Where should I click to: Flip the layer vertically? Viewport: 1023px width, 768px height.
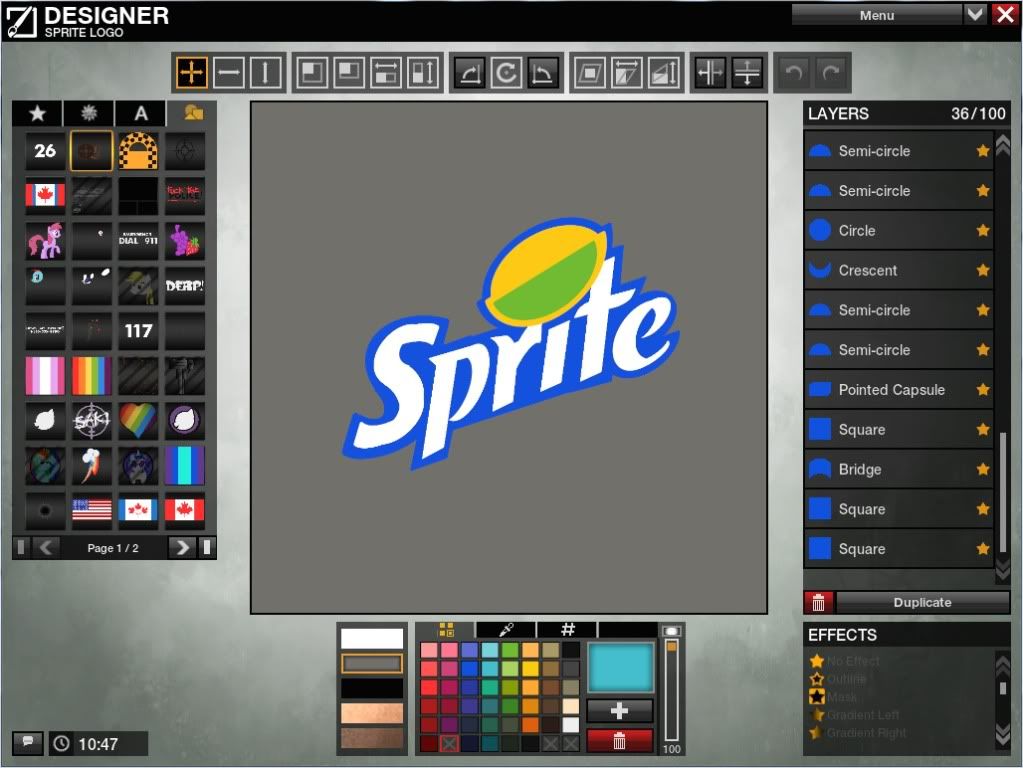click(x=747, y=72)
